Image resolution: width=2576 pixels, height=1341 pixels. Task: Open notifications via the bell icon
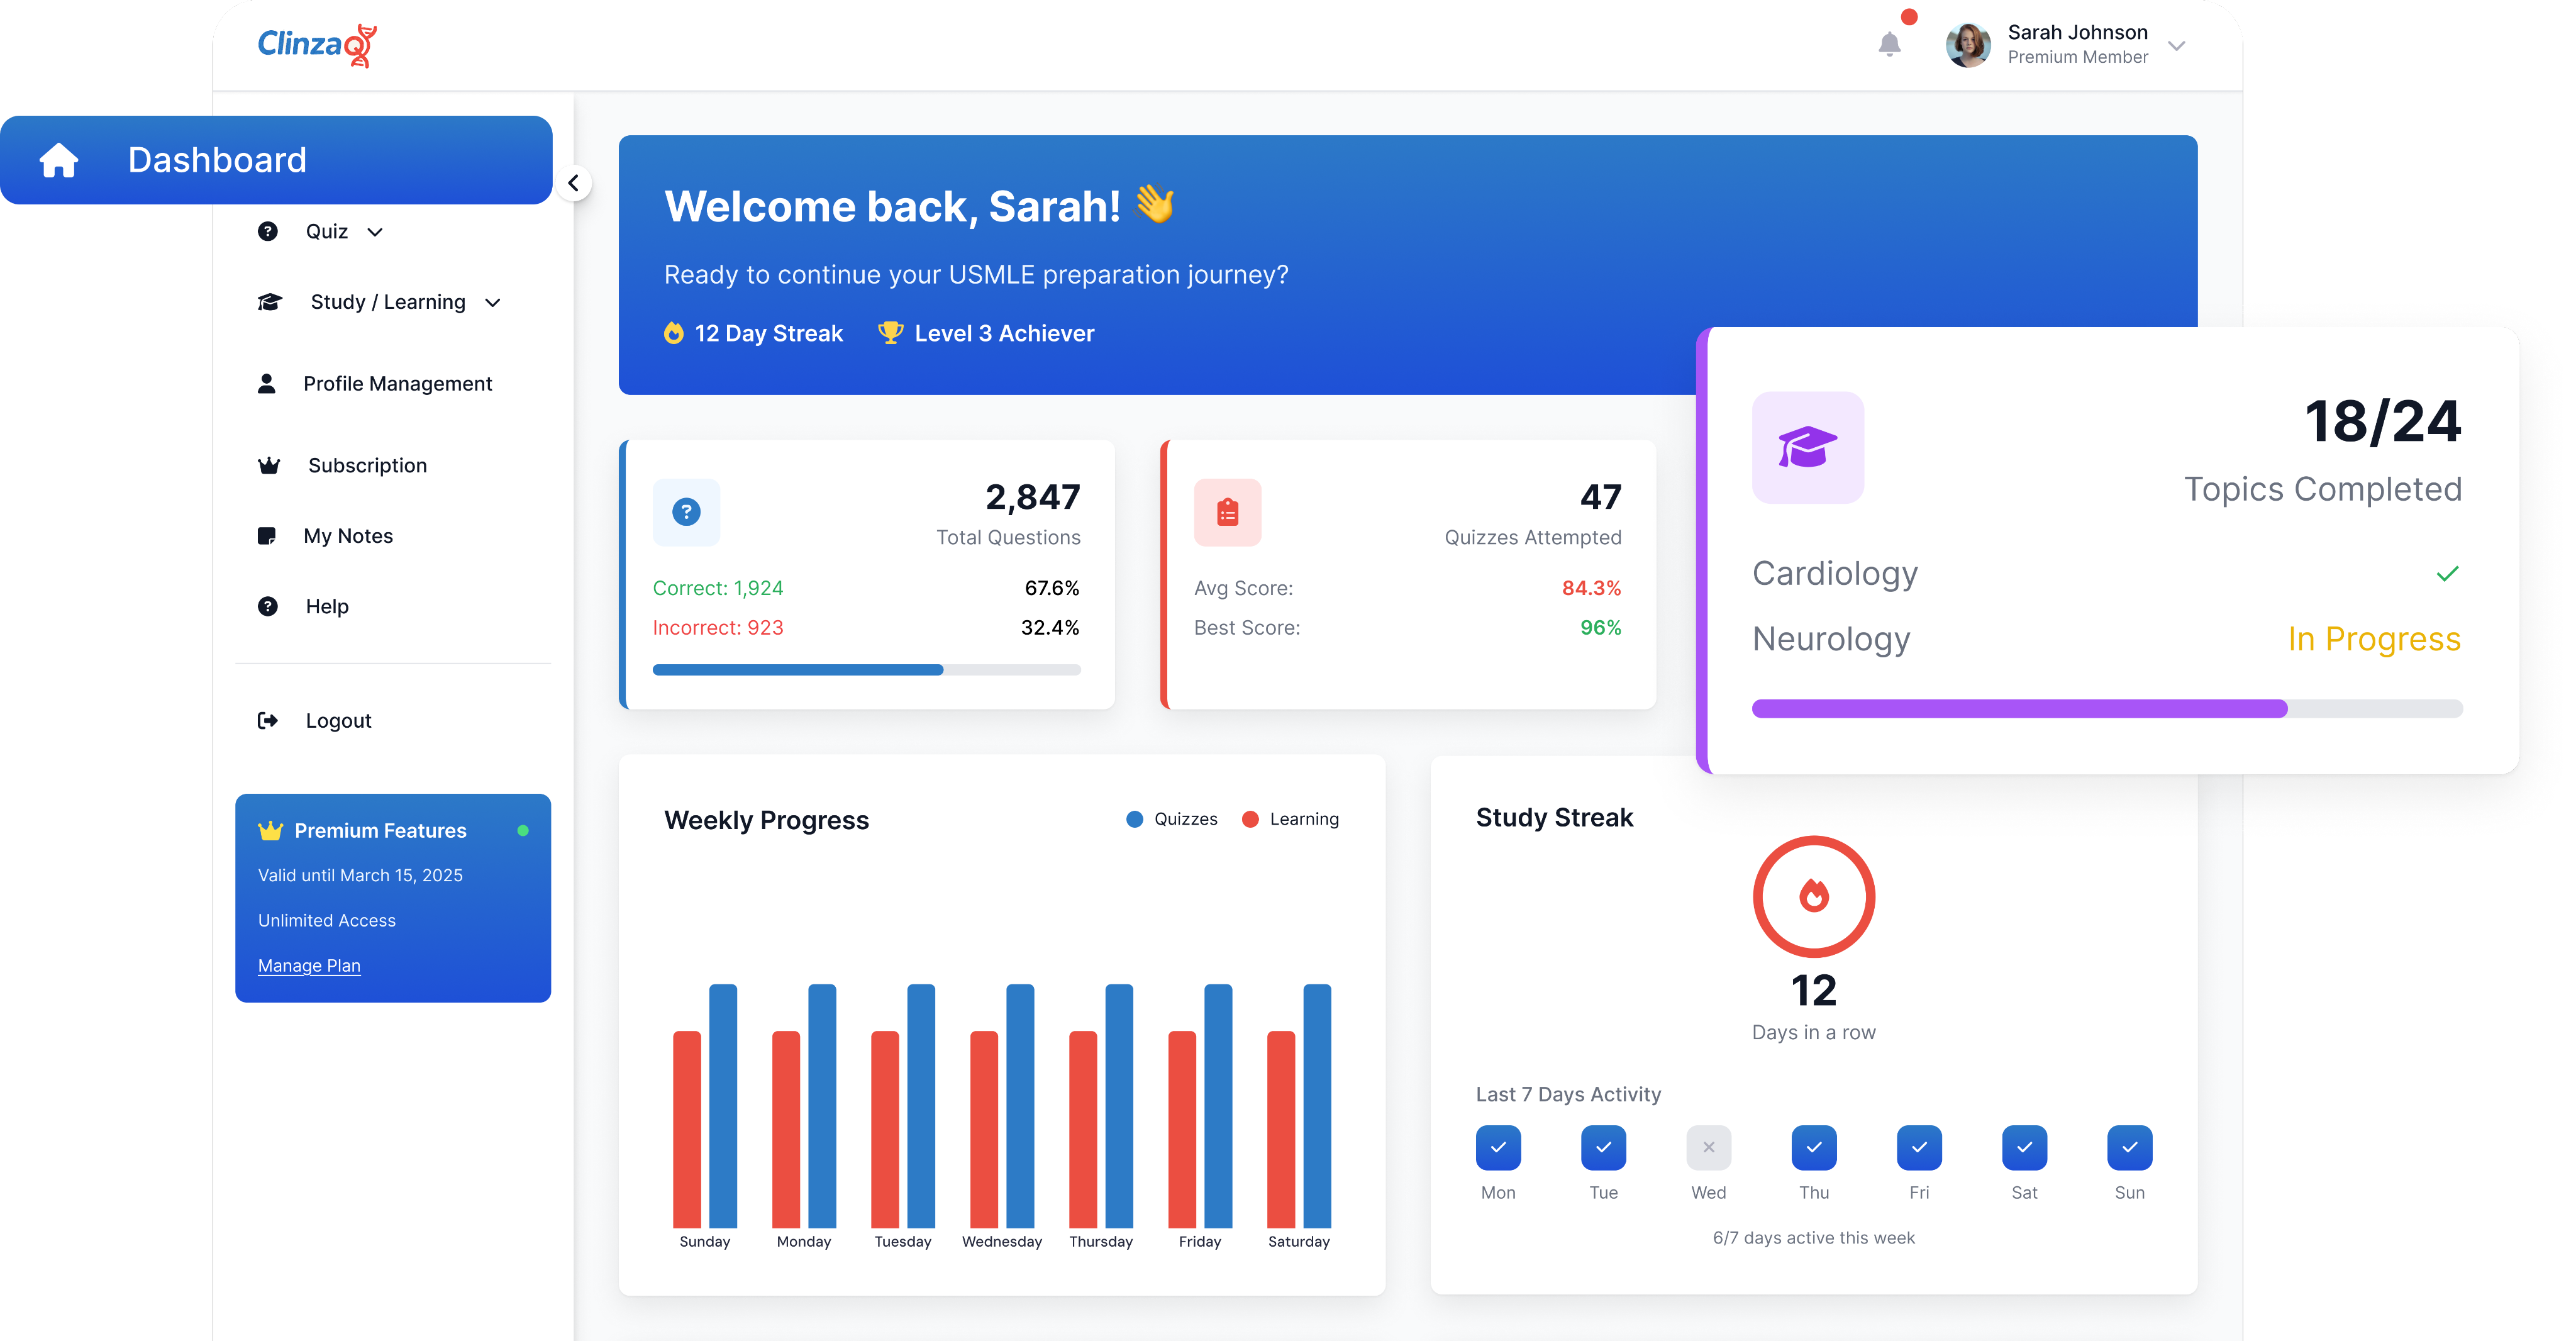click(1889, 44)
